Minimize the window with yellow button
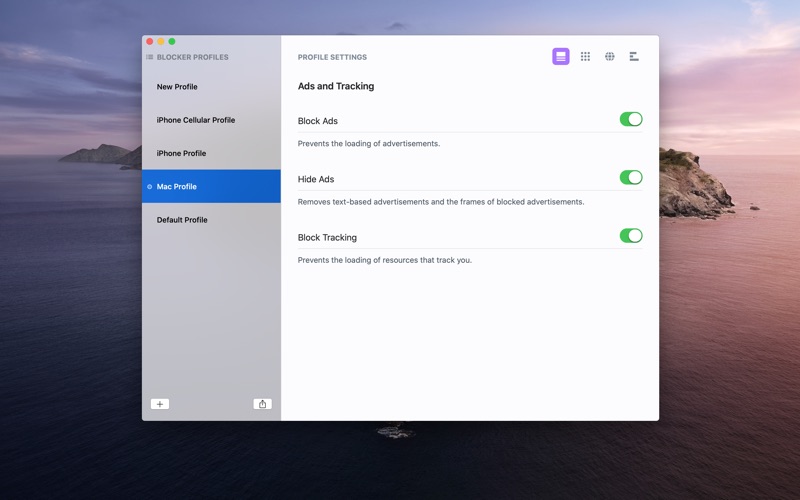Image resolution: width=800 pixels, height=500 pixels. [161, 41]
